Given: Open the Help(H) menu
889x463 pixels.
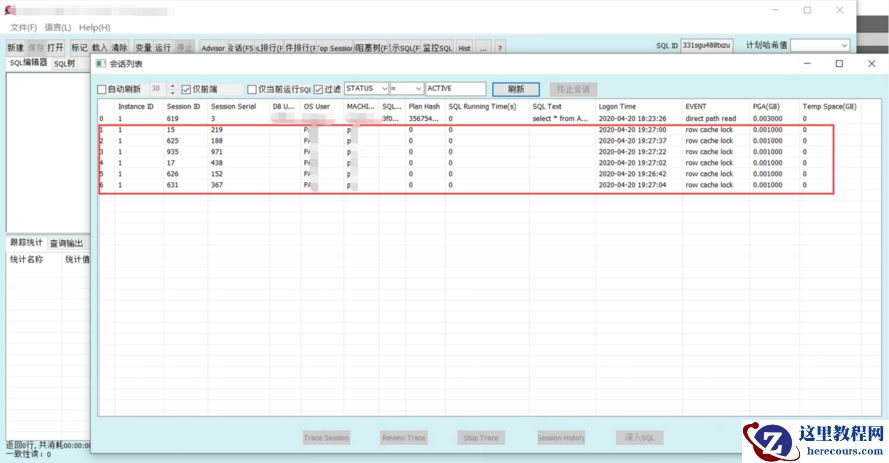Looking at the screenshot, I should pos(95,27).
